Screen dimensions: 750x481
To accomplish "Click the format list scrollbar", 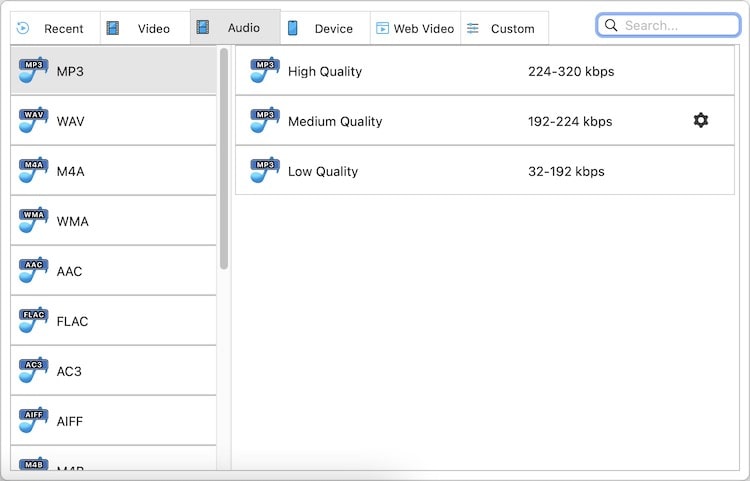I will (224, 158).
